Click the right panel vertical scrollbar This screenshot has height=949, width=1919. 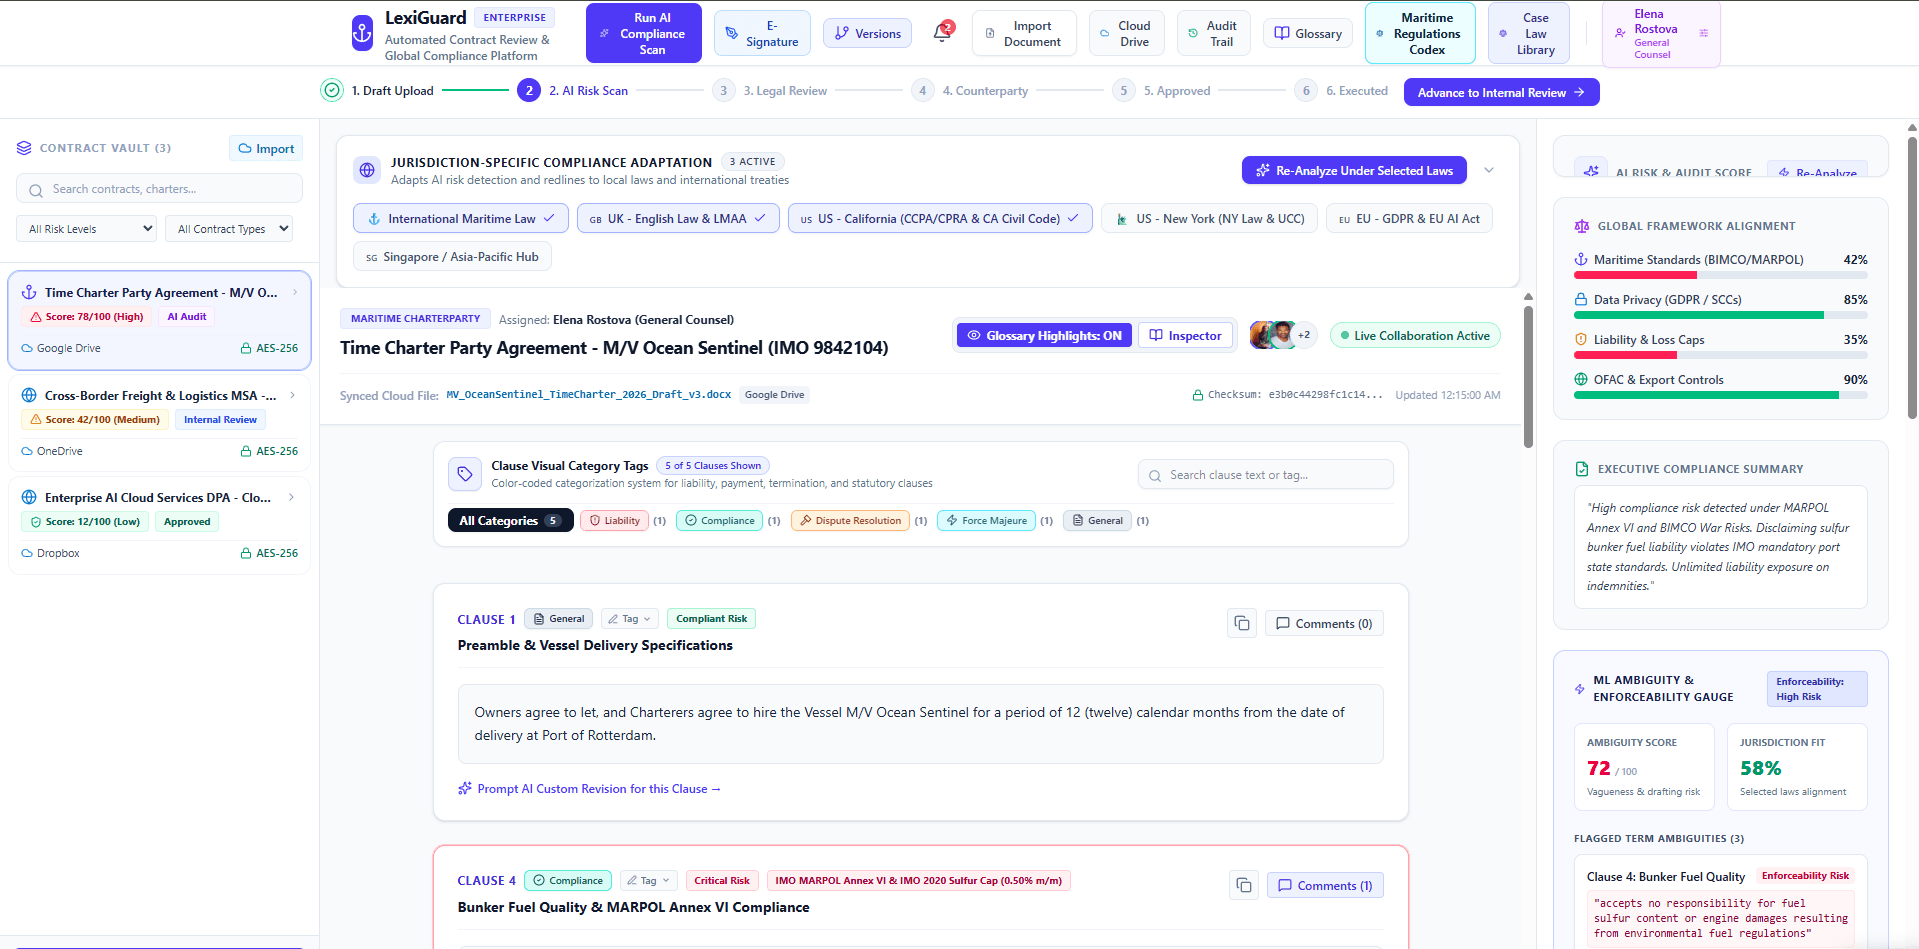tap(1912, 277)
